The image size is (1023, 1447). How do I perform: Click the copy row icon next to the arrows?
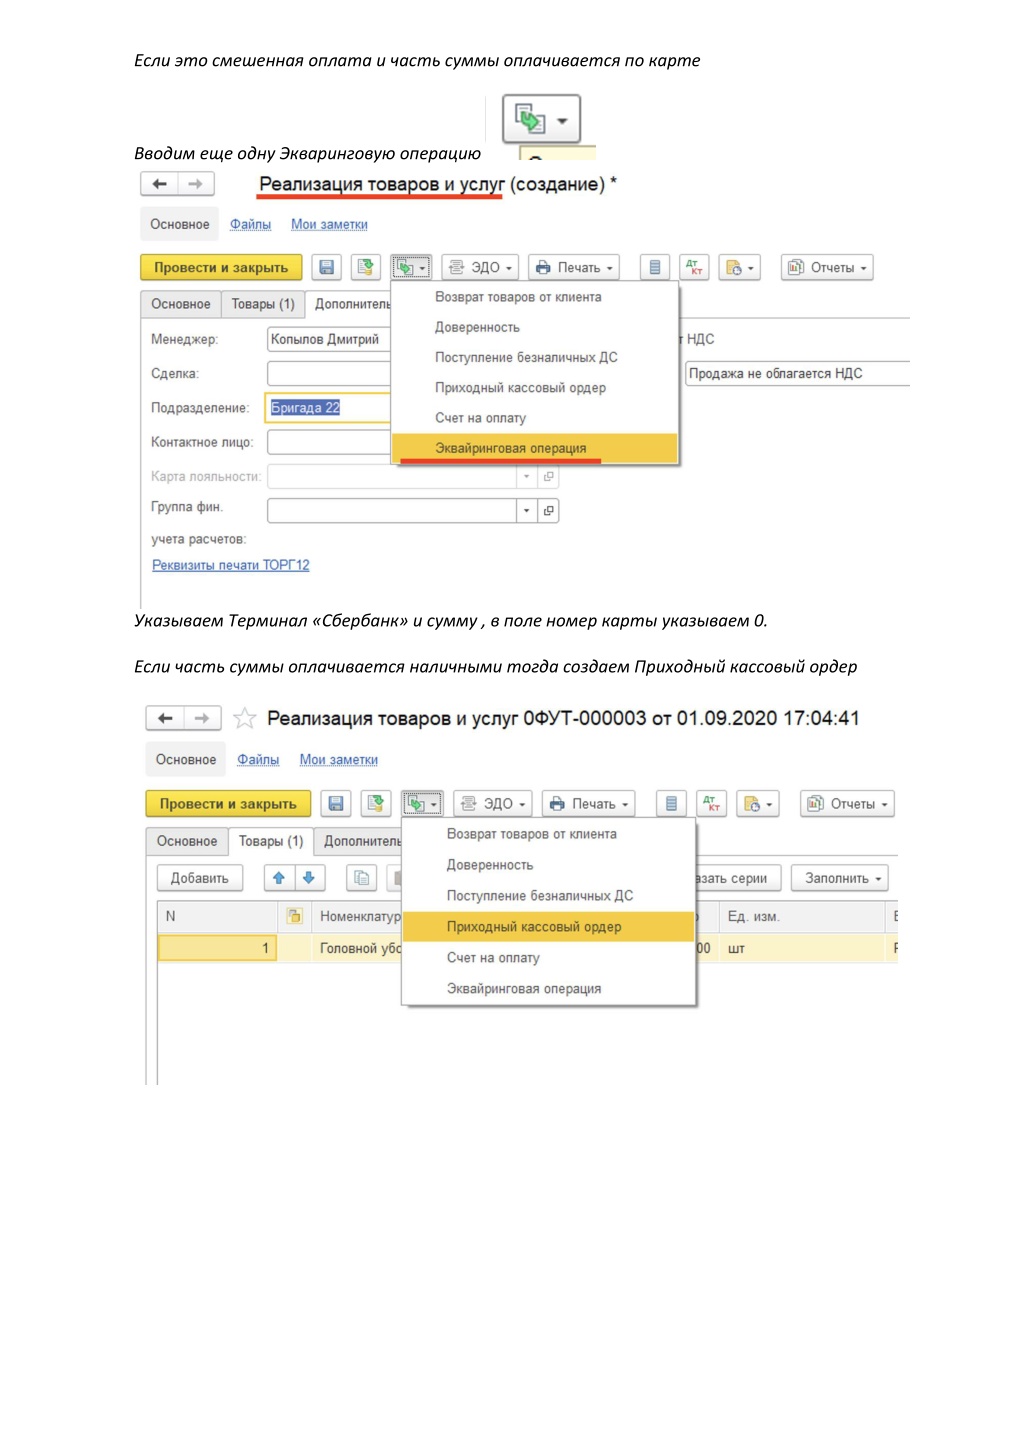(361, 878)
